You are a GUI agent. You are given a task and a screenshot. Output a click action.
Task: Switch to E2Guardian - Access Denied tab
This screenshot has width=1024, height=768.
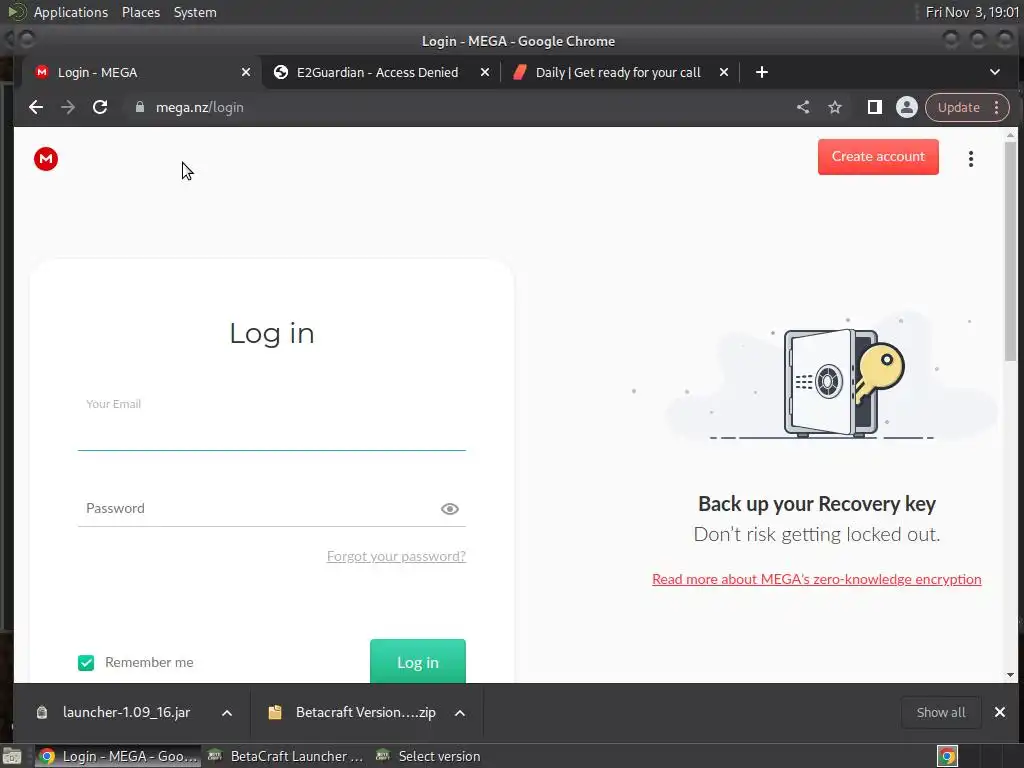[x=381, y=72]
